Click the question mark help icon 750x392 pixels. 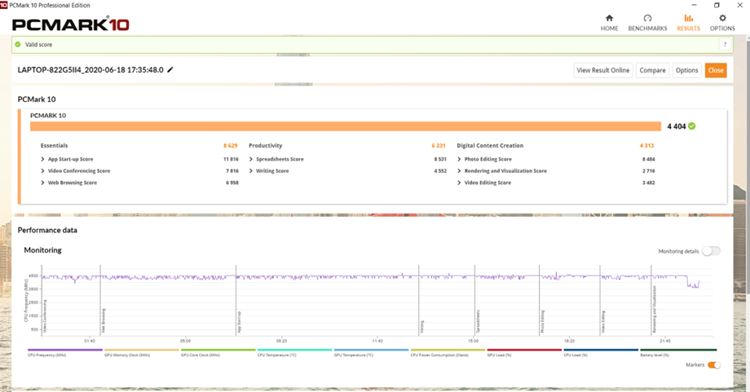click(x=725, y=44)
